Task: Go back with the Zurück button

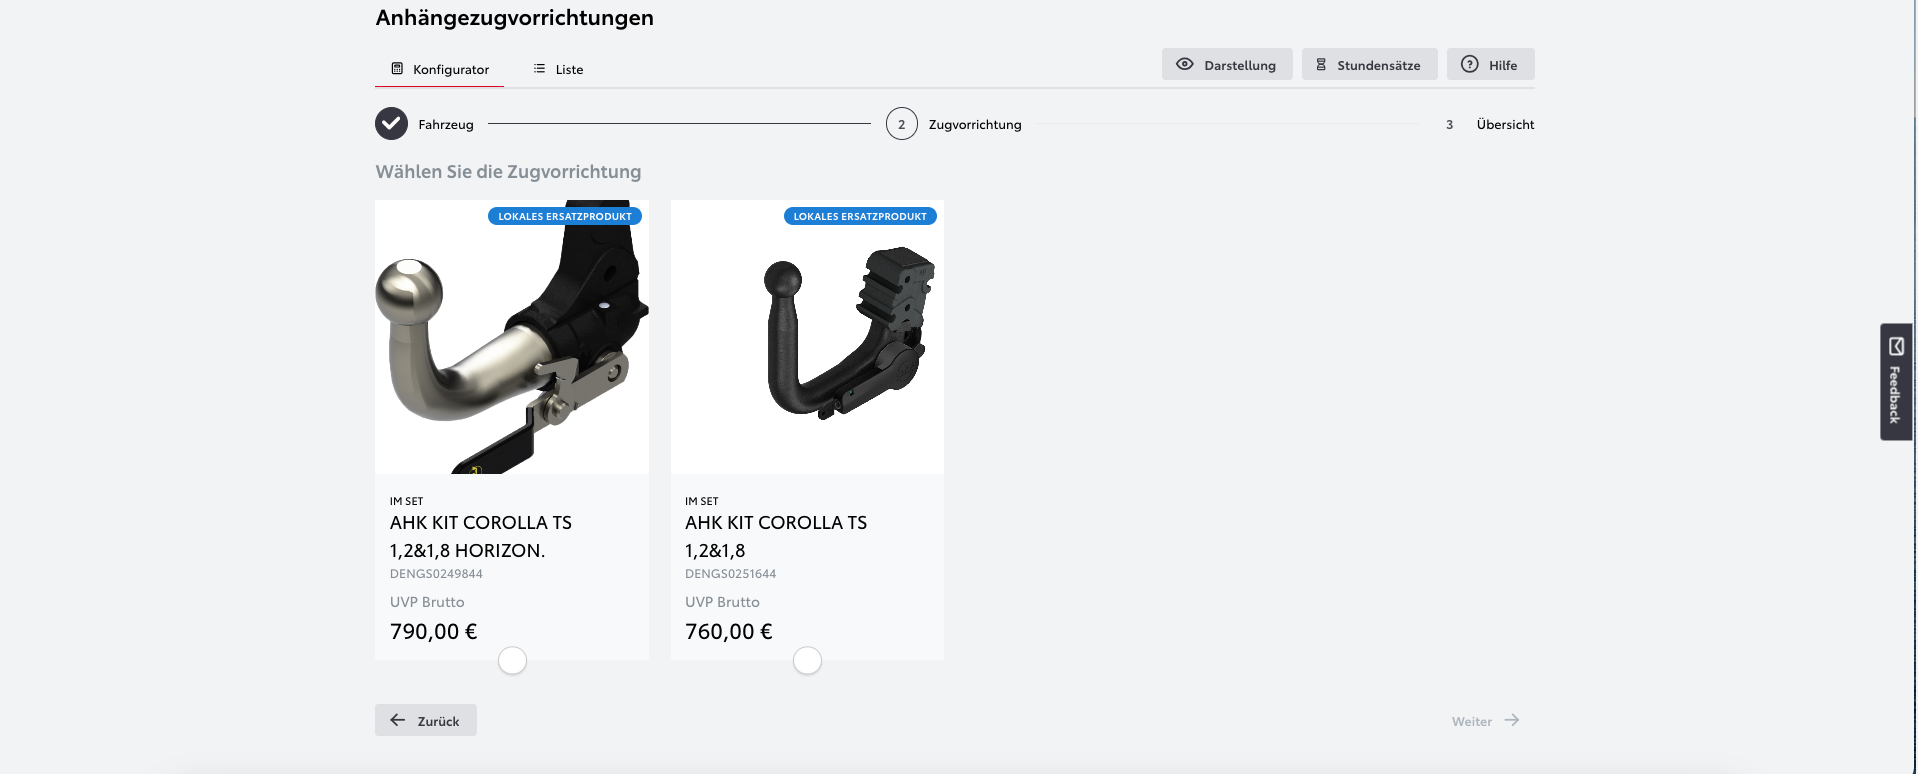Action: click(x=426, y=720)
